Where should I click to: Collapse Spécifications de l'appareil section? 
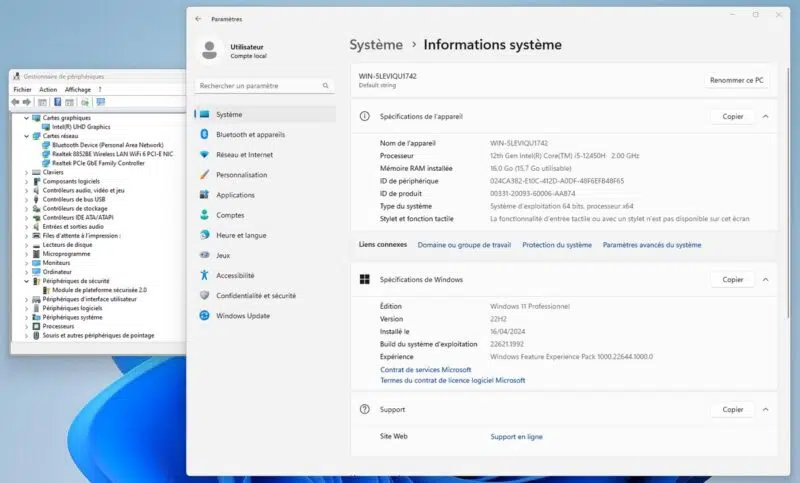pos(765,117)
